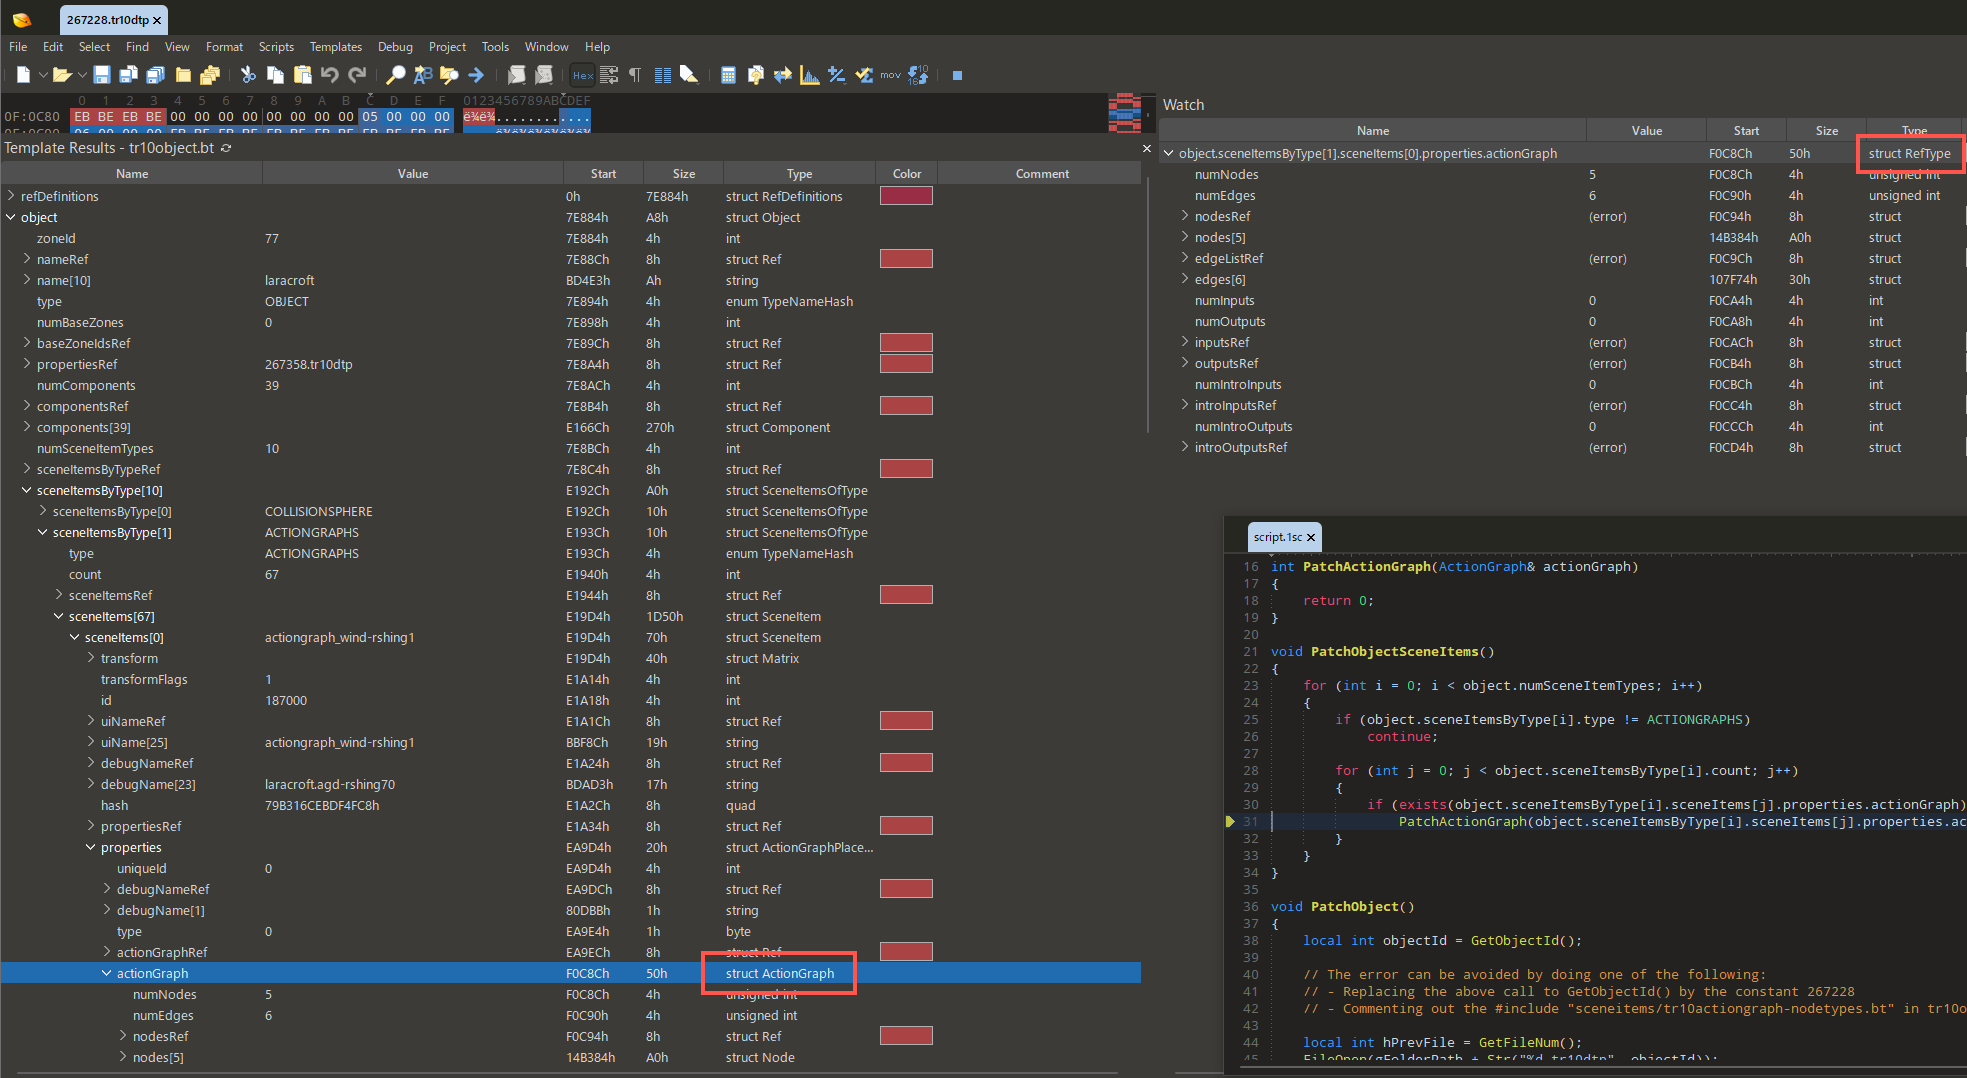Viewport: 1967px width, 1078px height.
Task: Click the Save file toolbar icon
Action: [102, 75]
